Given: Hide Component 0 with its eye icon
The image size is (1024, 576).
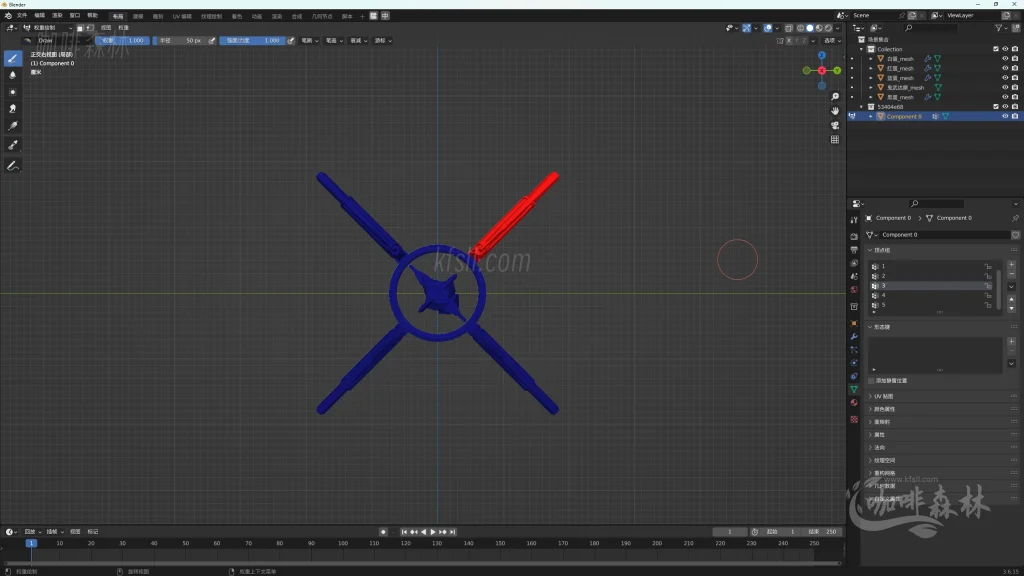Looking at the screenshot, I should point(1005,116).
